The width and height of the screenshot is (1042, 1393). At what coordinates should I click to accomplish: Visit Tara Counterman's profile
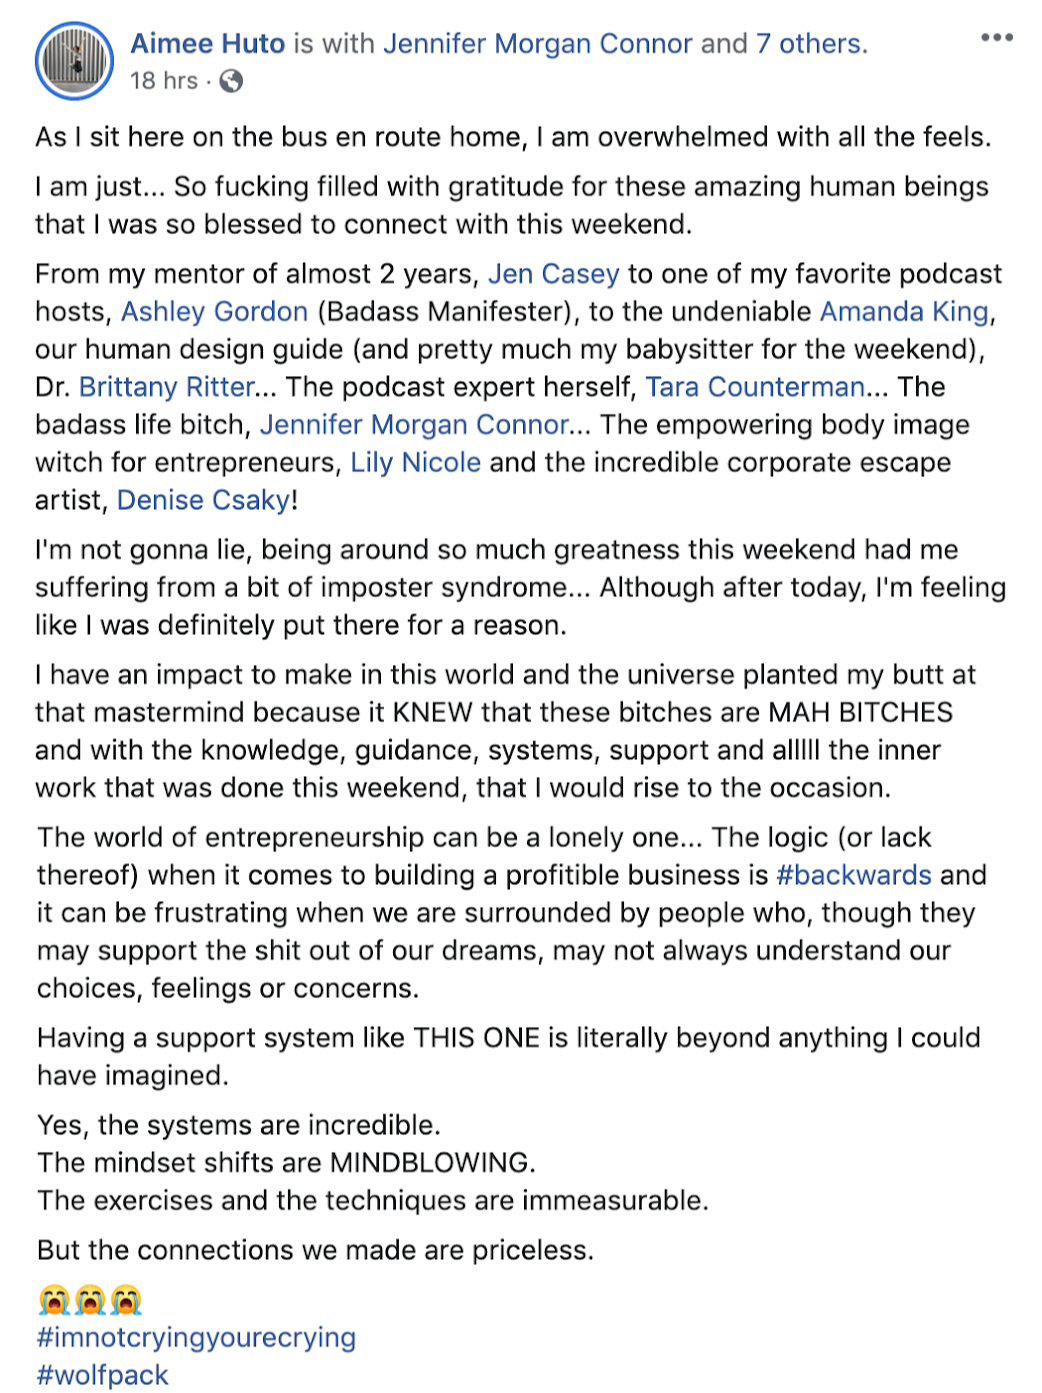[x=755, y=387]
